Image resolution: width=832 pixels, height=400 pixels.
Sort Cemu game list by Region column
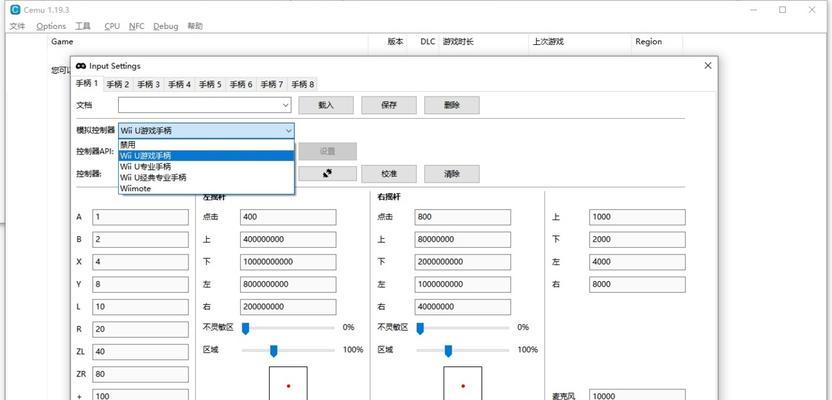[x=656, y=41]
